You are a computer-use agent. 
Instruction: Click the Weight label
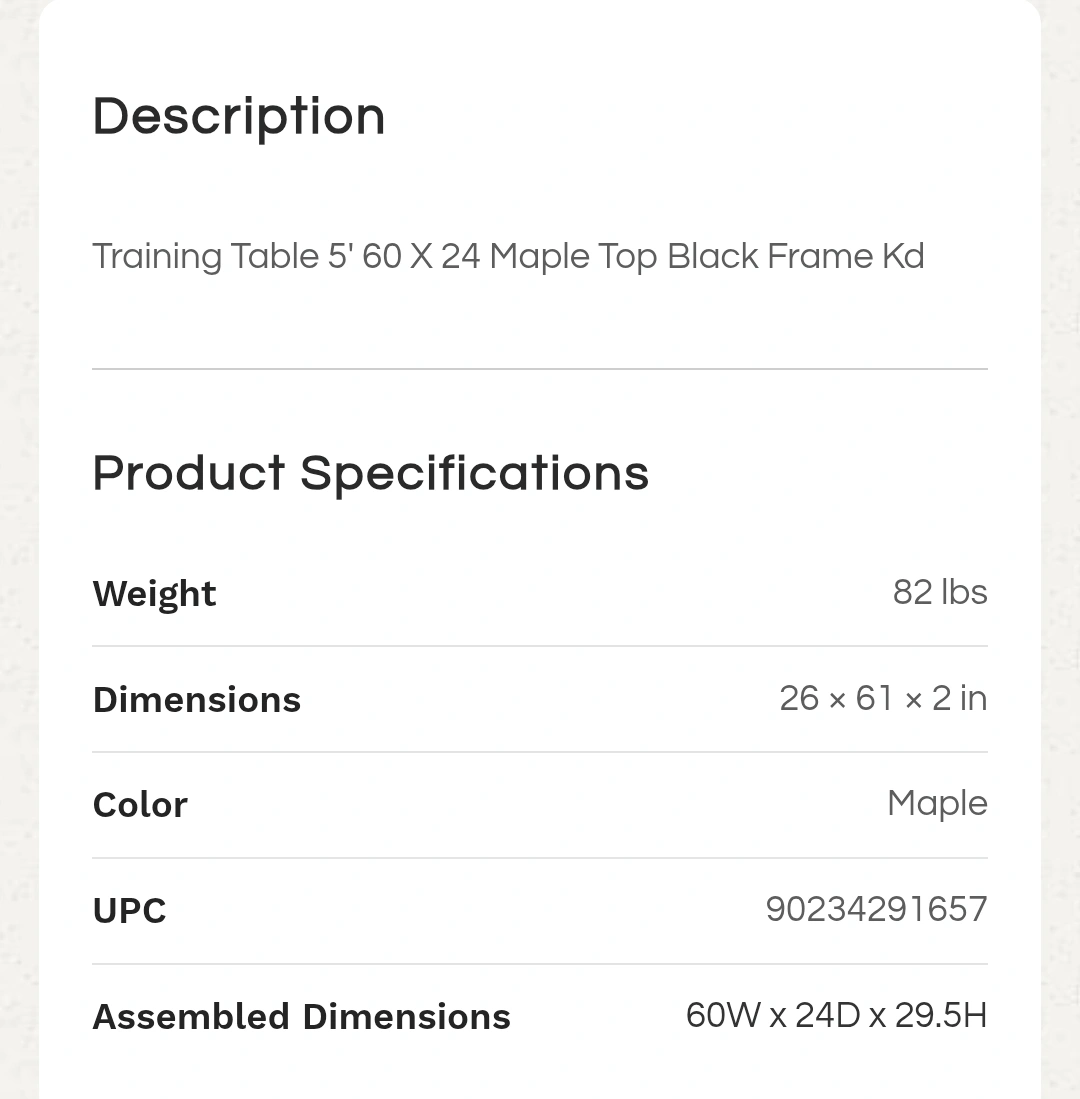154,594
